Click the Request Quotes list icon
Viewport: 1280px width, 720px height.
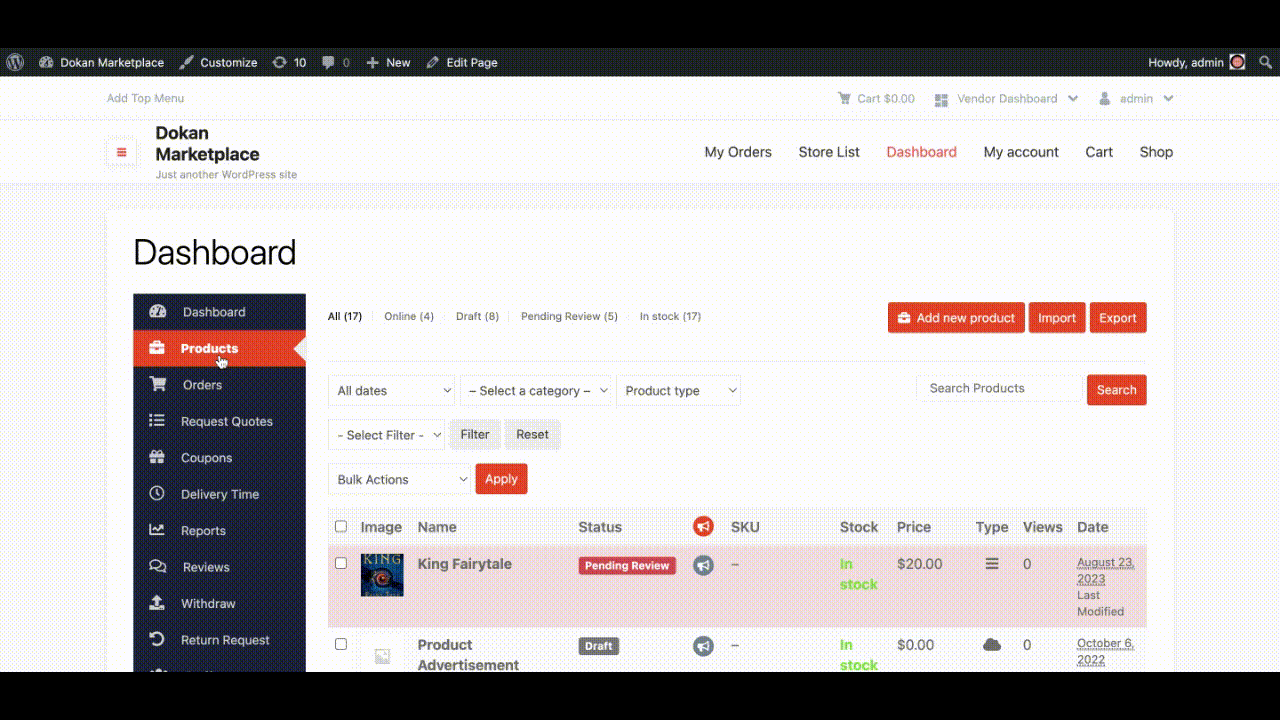click(x=157, y=421)
